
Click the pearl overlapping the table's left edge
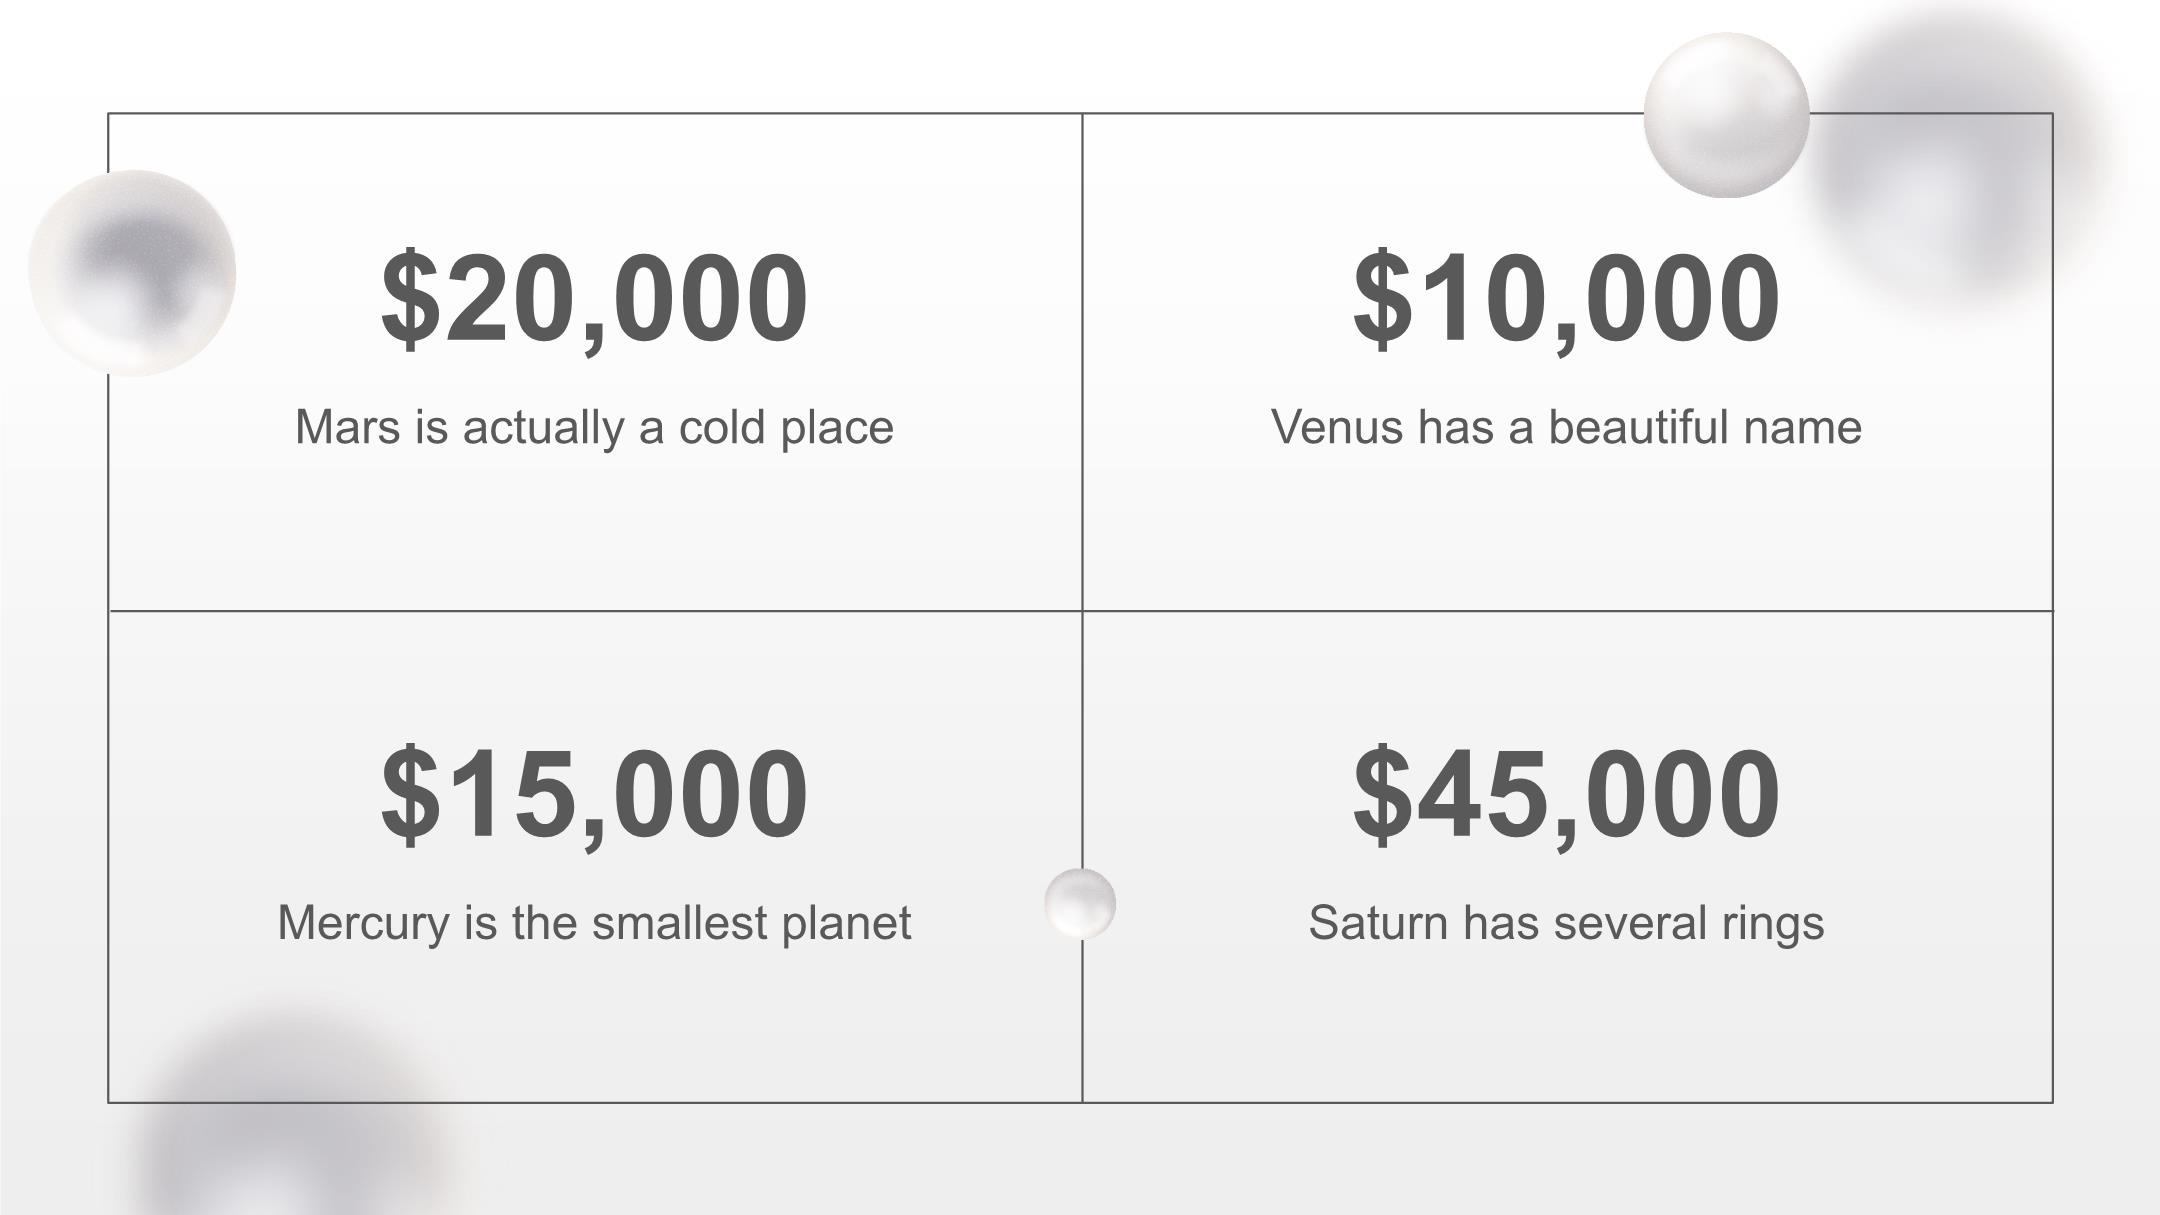pos(132,273)
